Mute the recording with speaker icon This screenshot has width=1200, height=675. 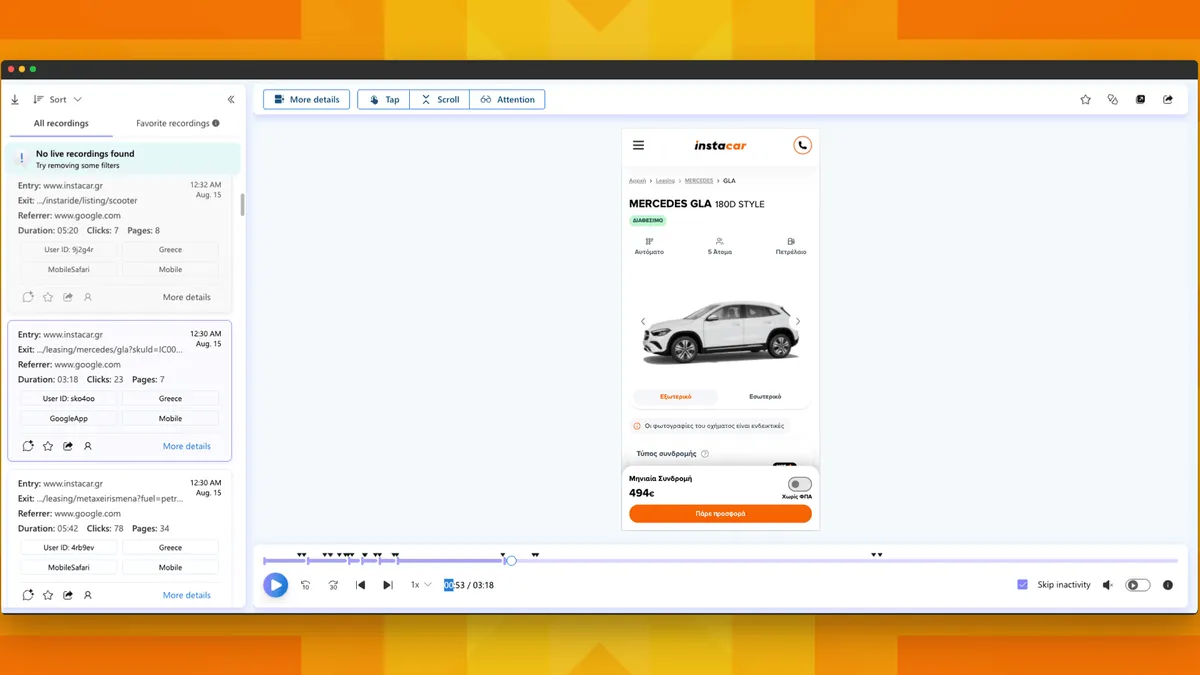tap(1108, 585)
